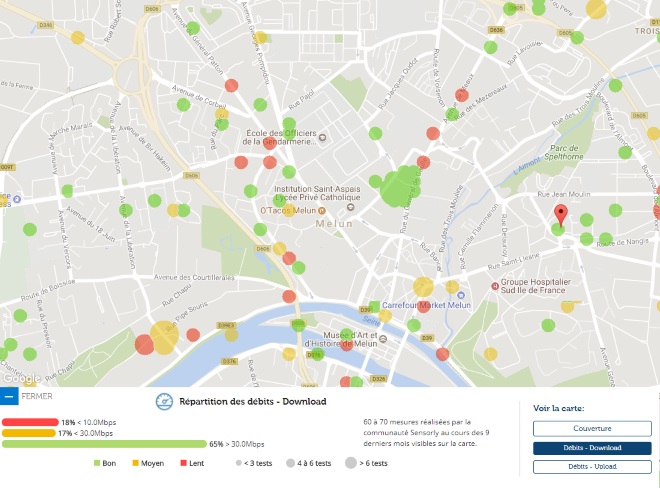Click the École des Officiers de la Gendarmerie marker

tap(322, 137)
